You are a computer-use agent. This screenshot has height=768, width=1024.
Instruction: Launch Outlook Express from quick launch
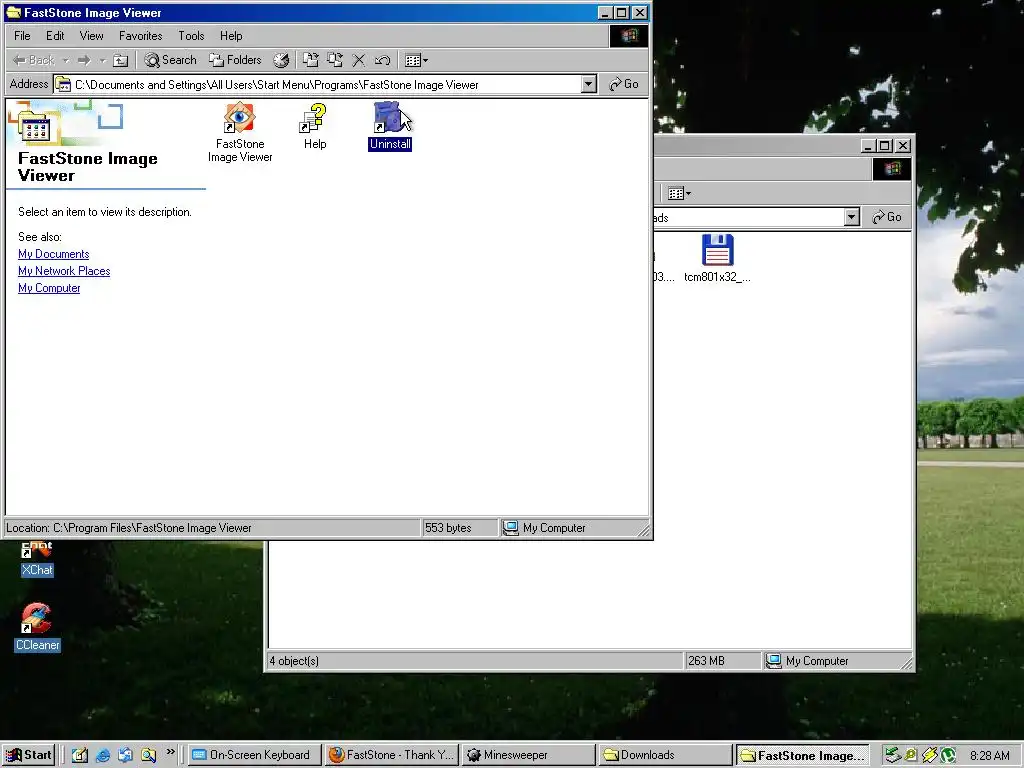125,755
